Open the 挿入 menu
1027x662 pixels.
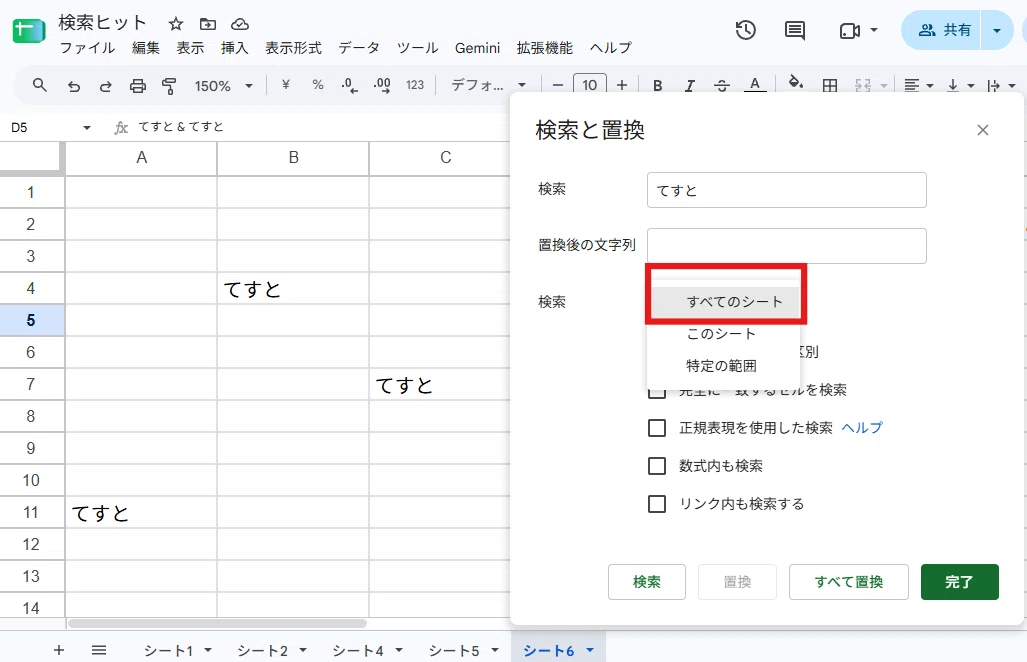(x=234, y=48)
